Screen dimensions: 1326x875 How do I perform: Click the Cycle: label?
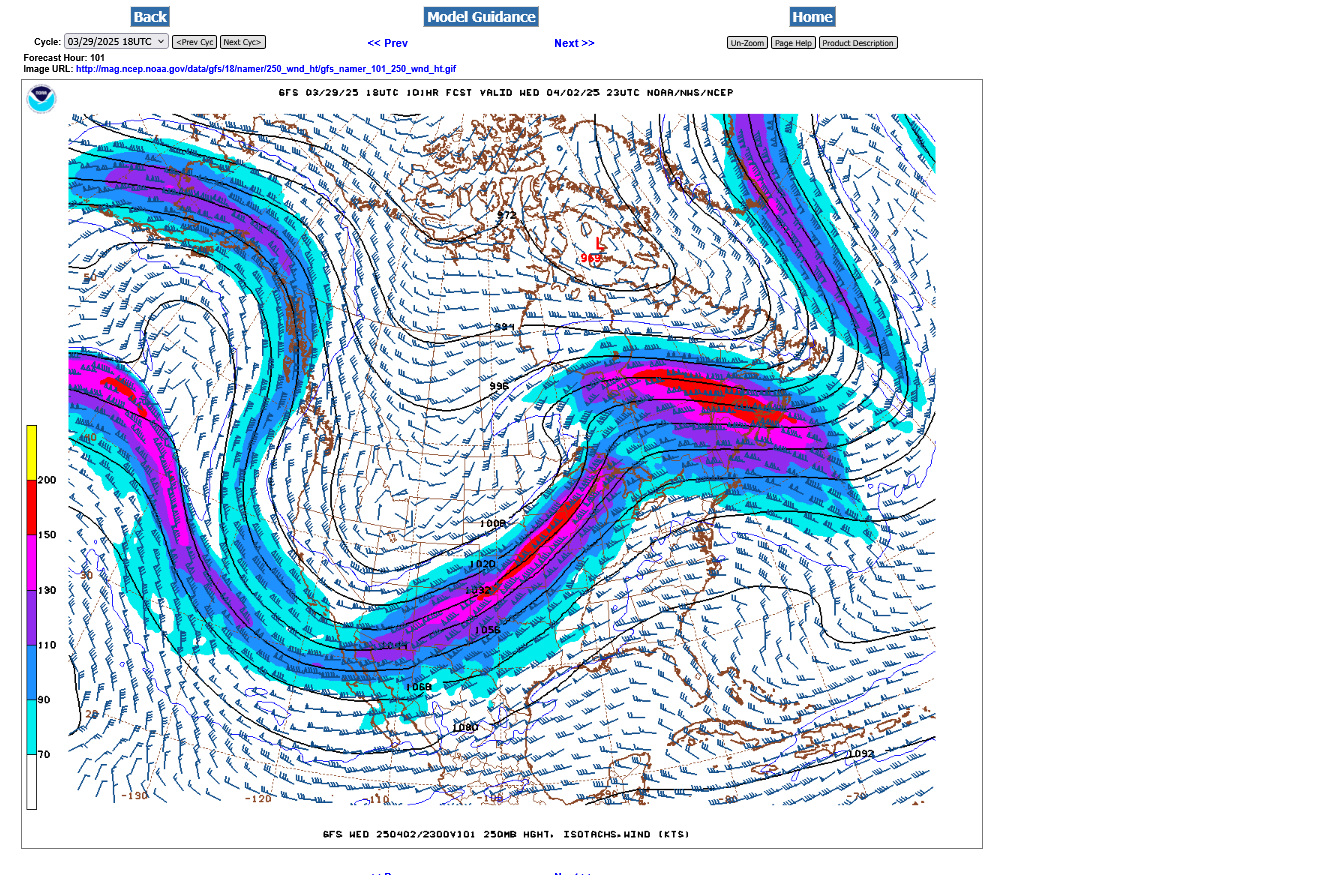(47, 42)
